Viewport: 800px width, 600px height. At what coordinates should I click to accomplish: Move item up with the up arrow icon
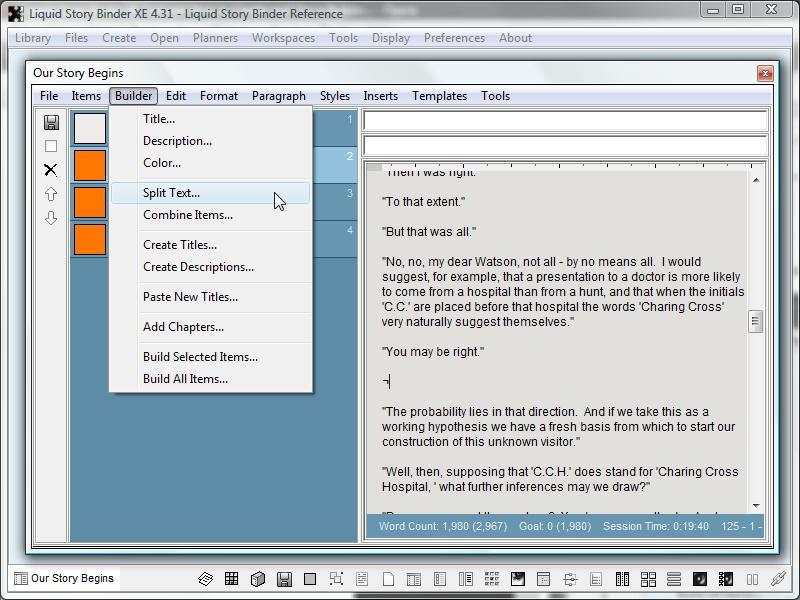tap(51, 194)
